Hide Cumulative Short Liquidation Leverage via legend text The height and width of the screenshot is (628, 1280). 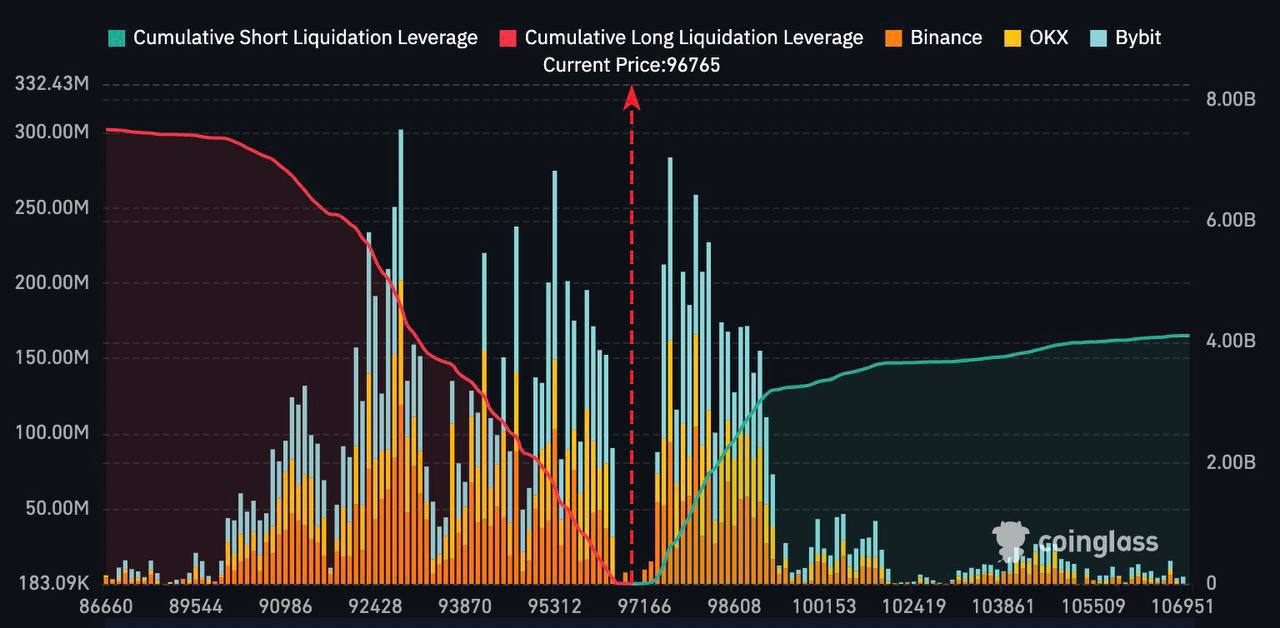pyautogui.click(x=305, y=38)
